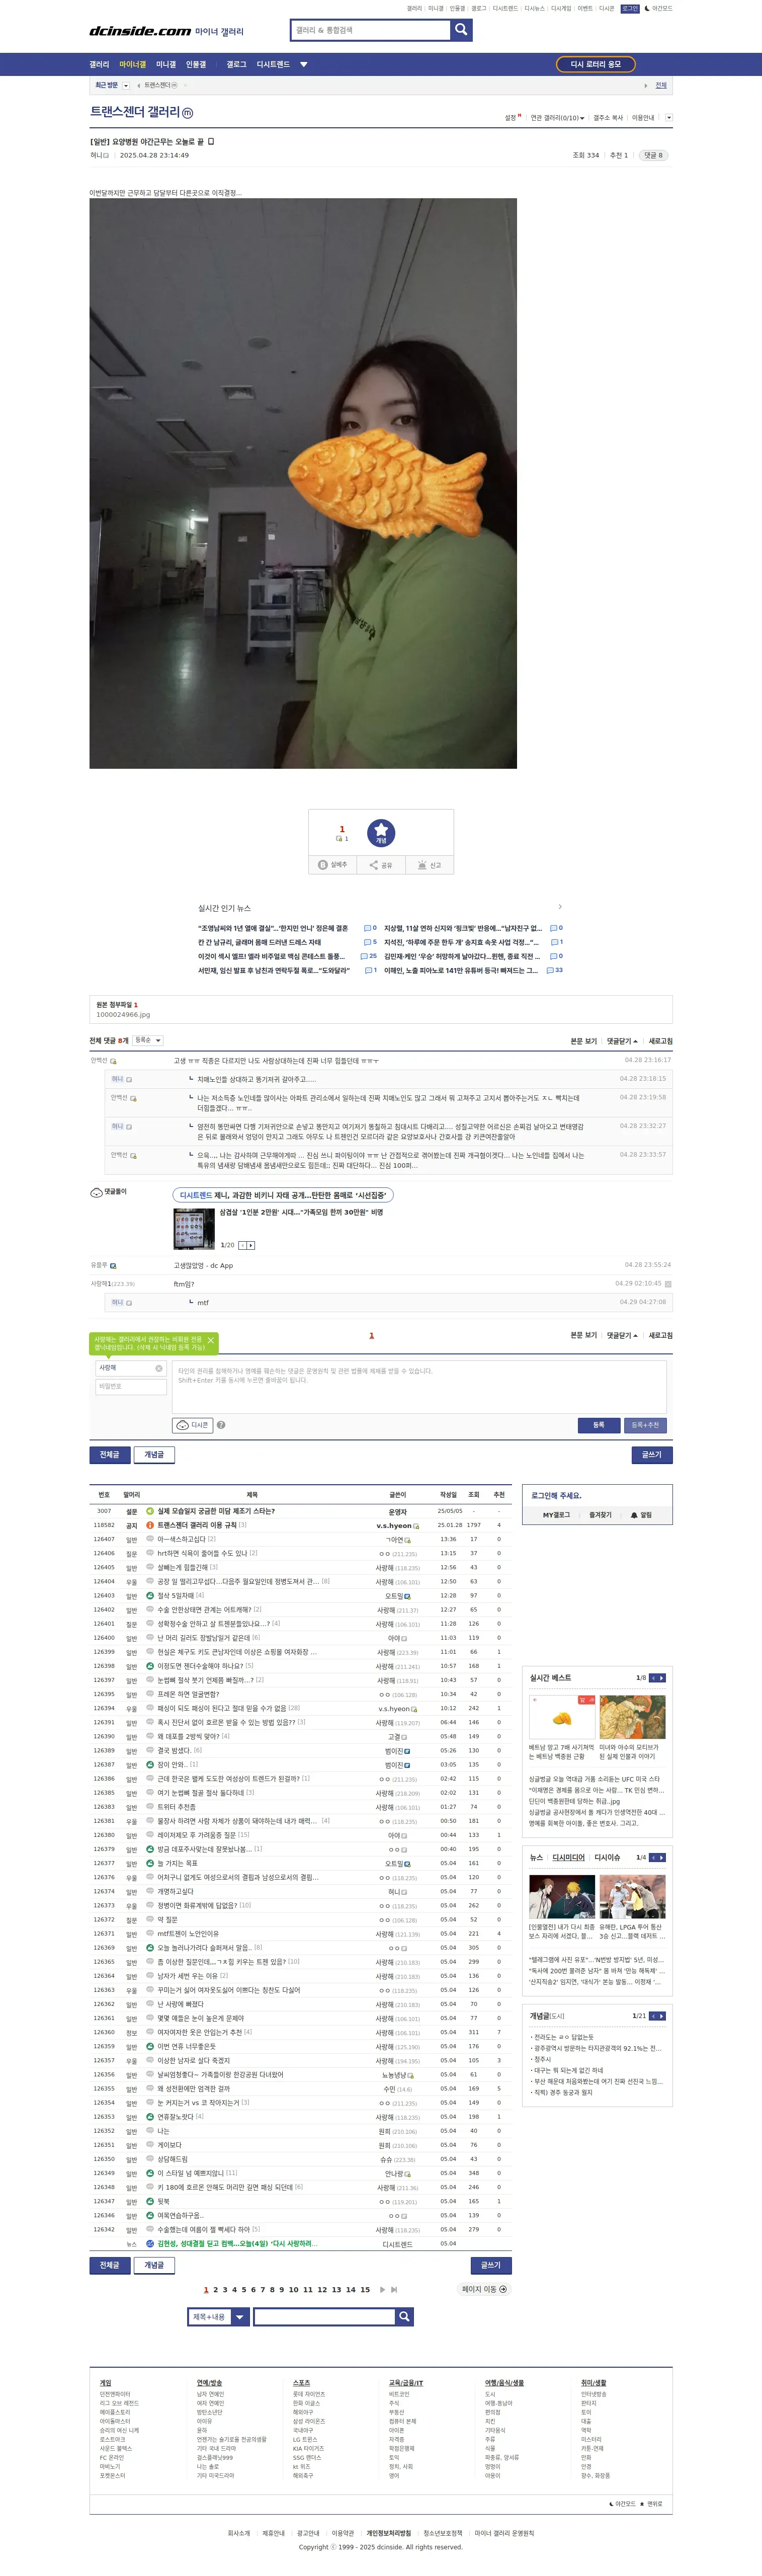Open the 실시간 인기 뉴스 chevron arrow
Viewport: 762px width, 2576px height.
pyautogui.click(x=560, y=907)
